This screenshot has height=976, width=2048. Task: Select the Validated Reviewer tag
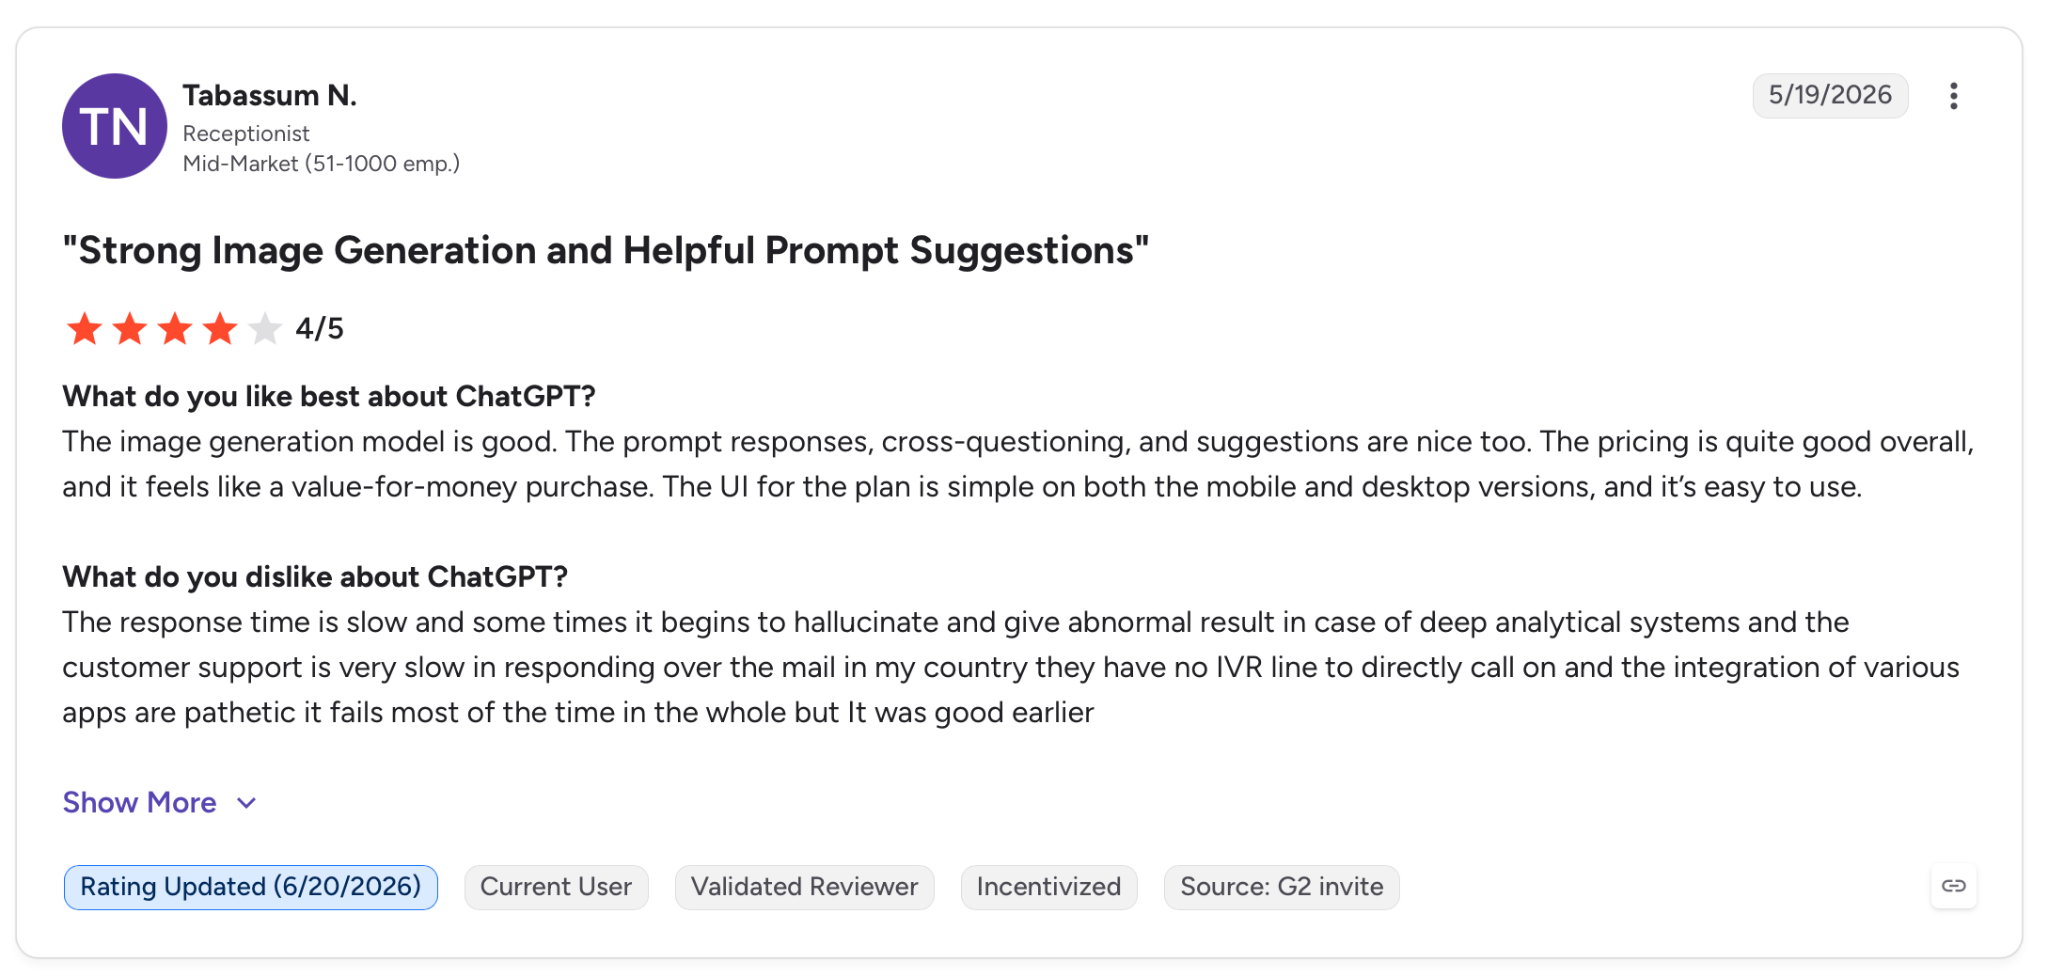tap(804, 887)
